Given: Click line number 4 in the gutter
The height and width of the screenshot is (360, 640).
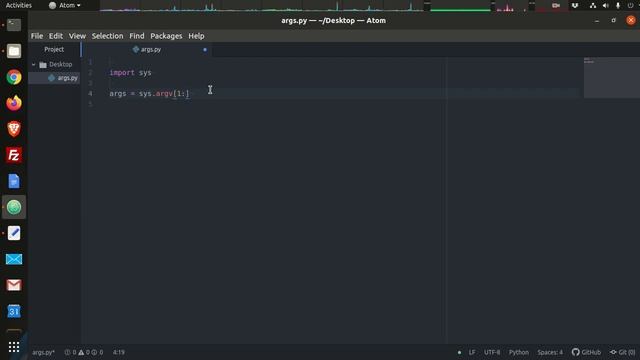Looking at the screenshot, I should pos(90,94).
